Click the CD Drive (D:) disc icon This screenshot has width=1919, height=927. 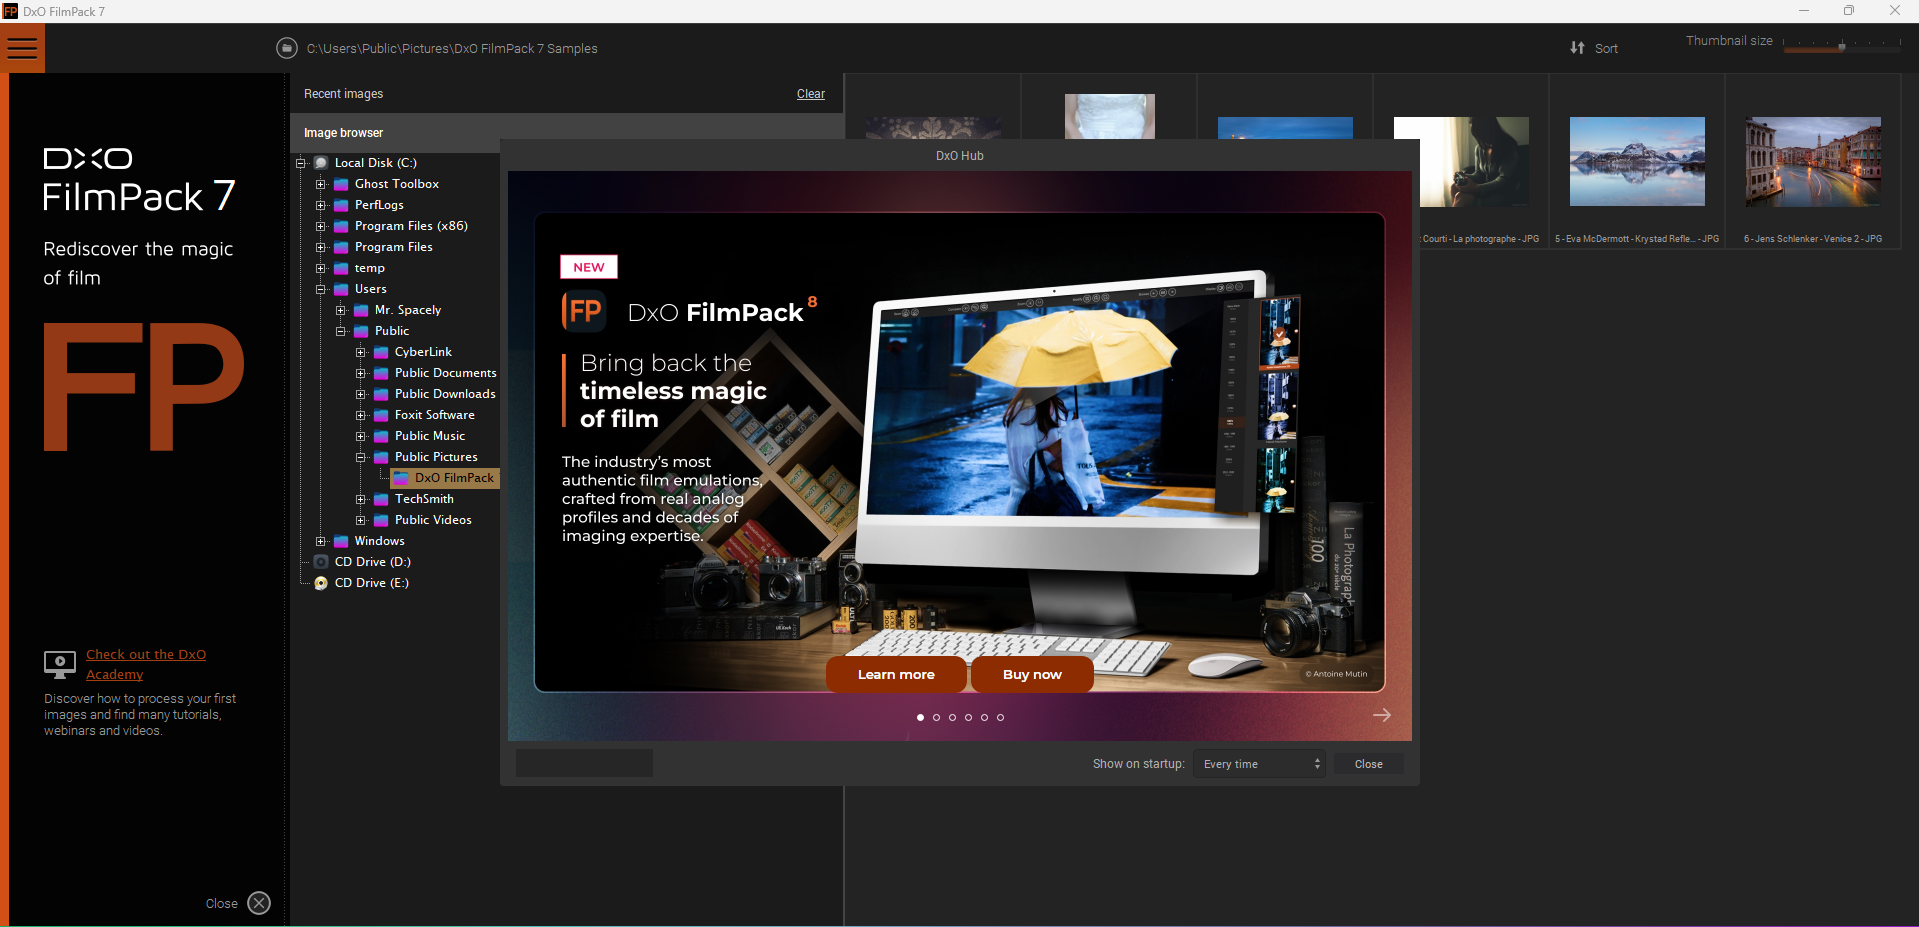point(321,562)
